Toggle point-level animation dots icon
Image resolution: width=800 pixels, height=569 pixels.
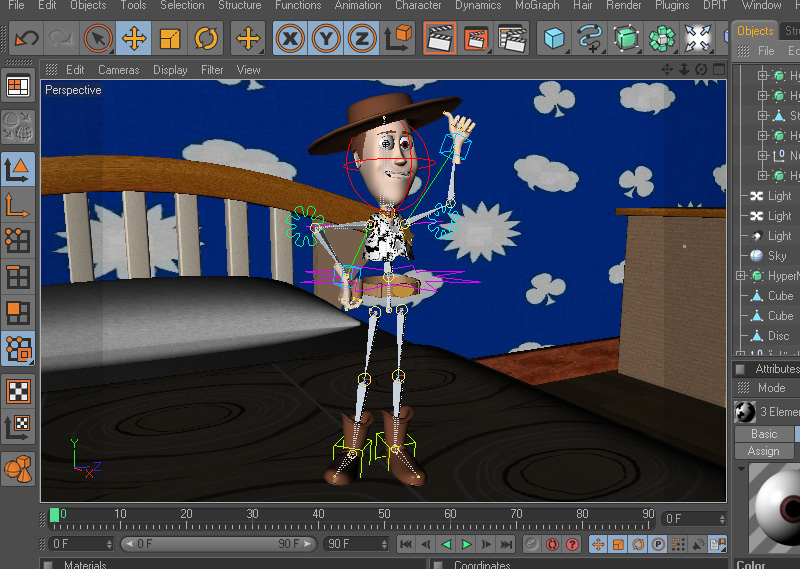pos(678,544)
